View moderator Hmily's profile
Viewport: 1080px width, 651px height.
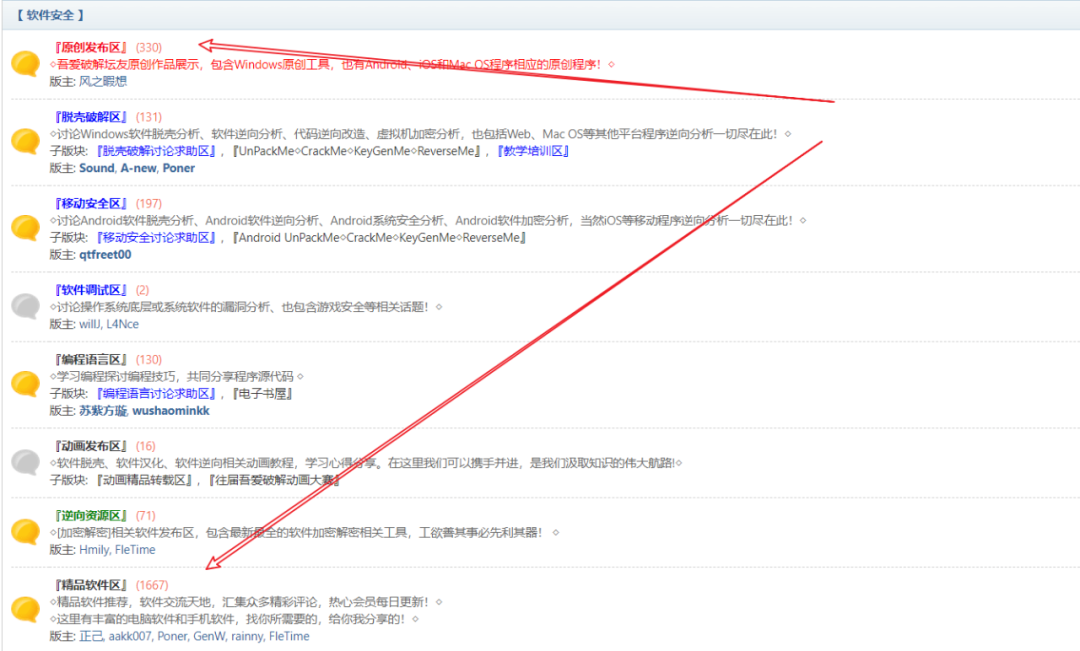pos(94,549)
